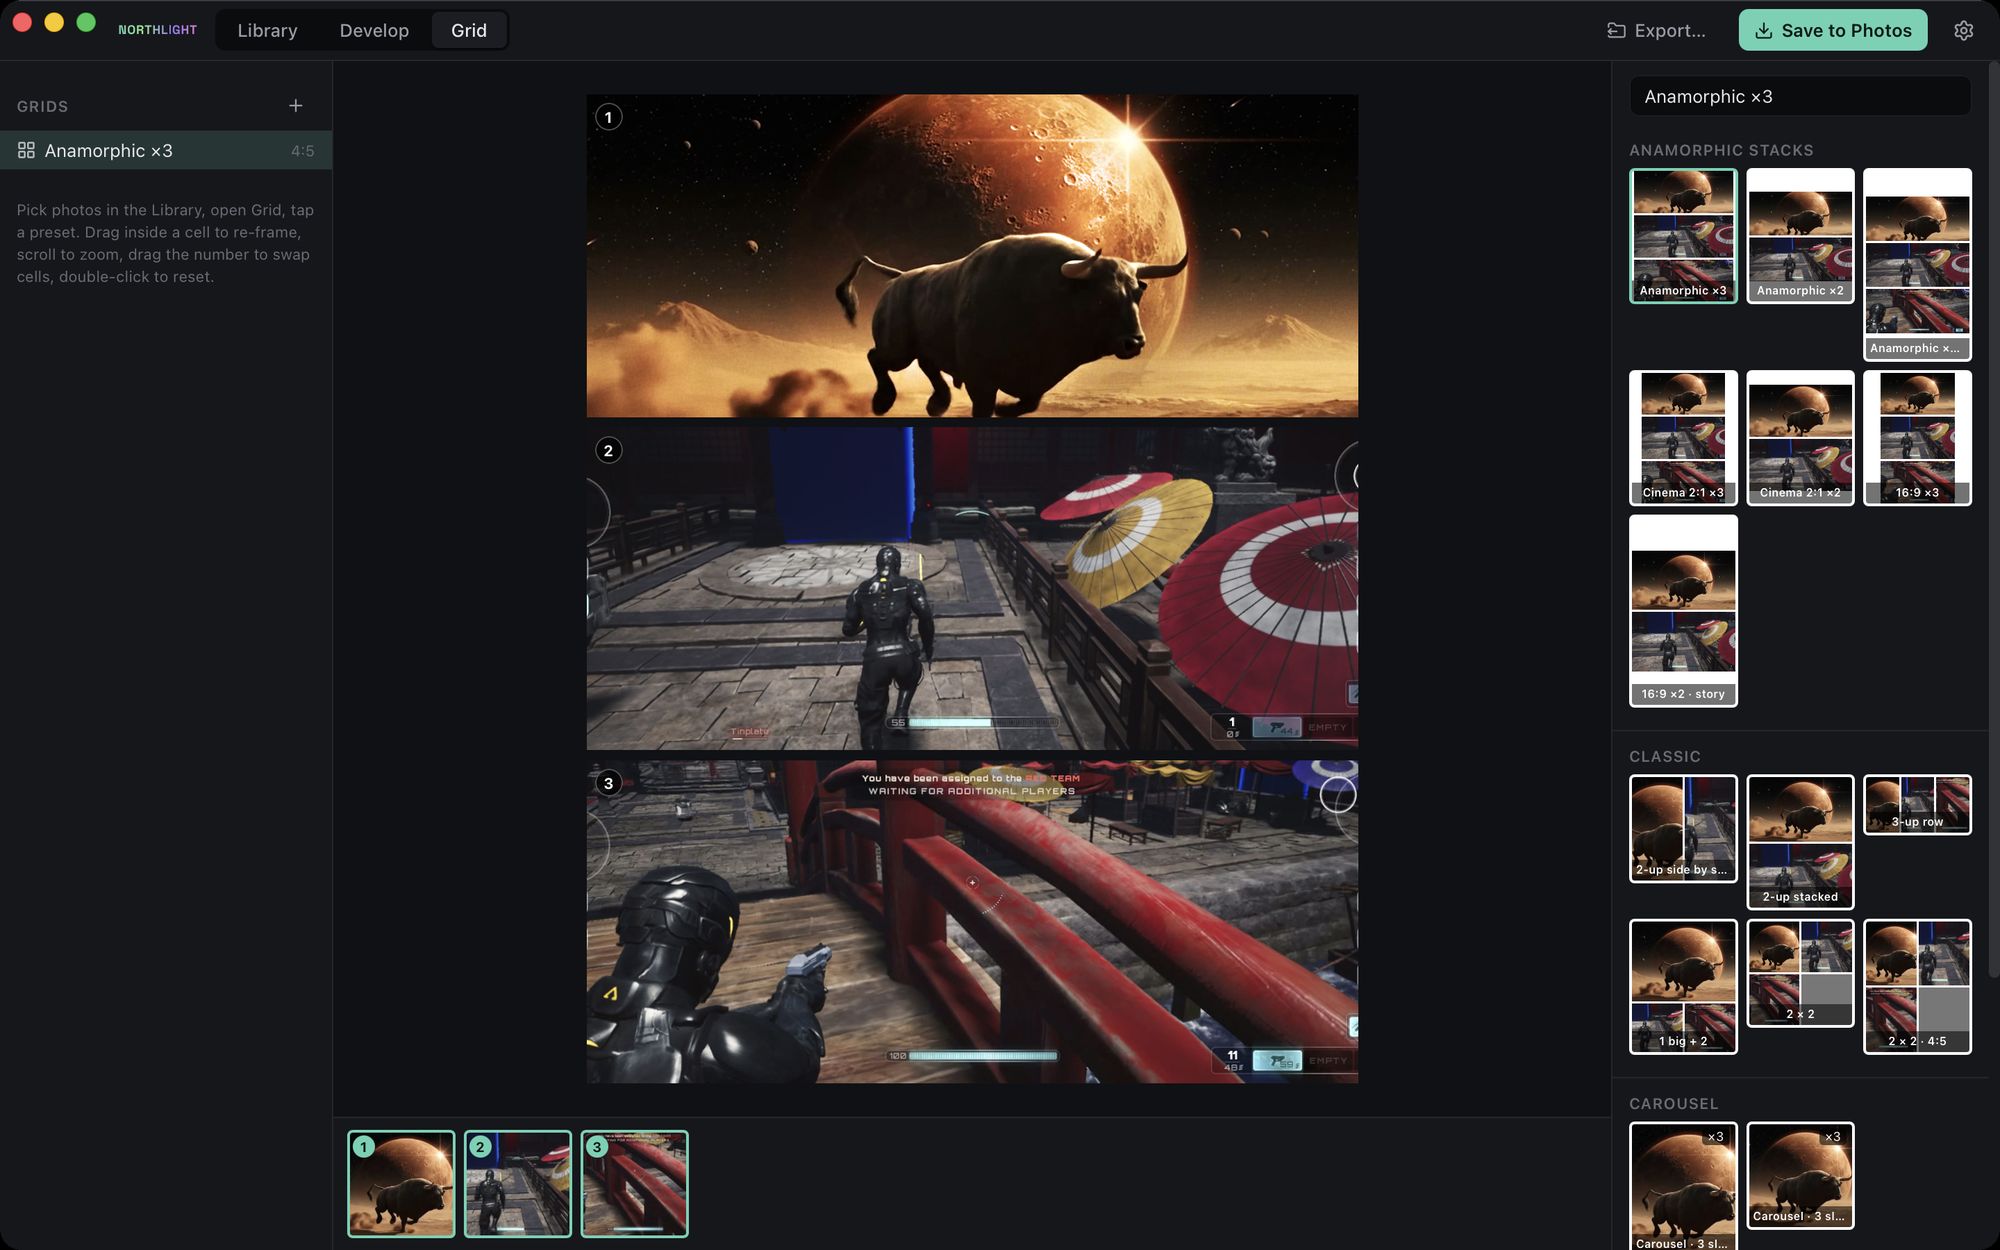Select the Grid tab
This screenshot has height=1250, width=2000.
coord(469,30)
